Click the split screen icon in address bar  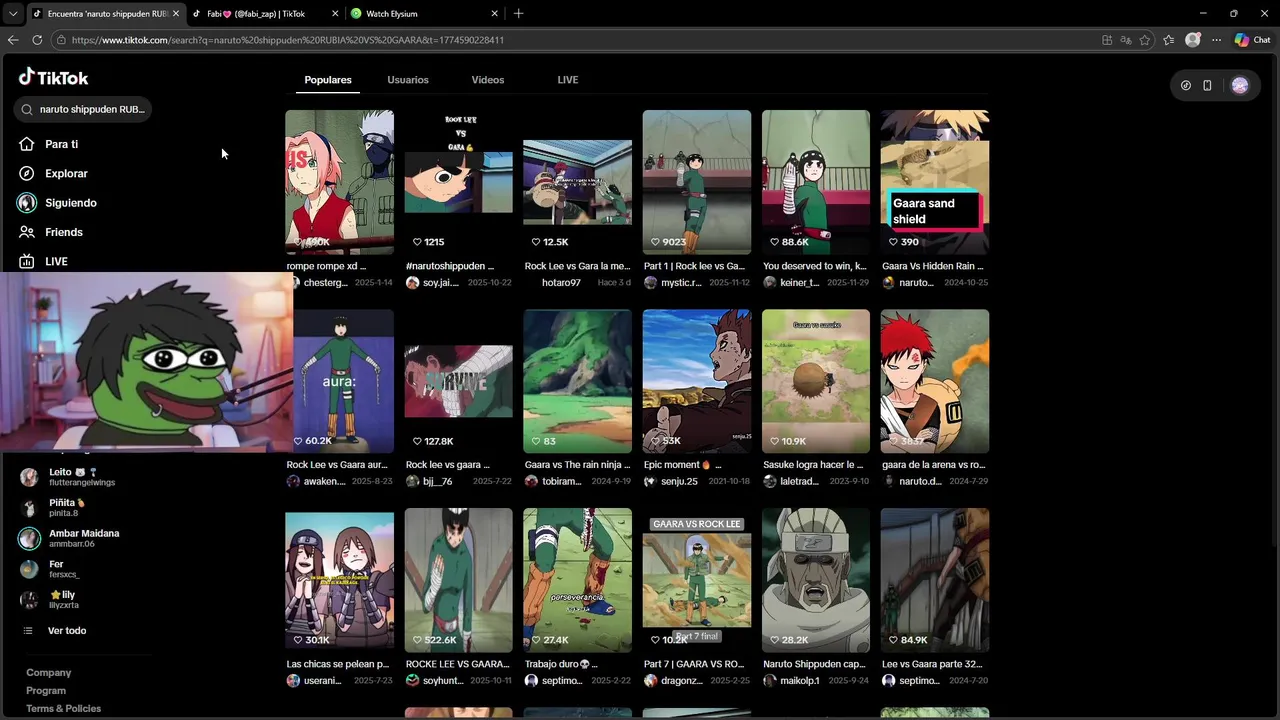pos(1107,40)
